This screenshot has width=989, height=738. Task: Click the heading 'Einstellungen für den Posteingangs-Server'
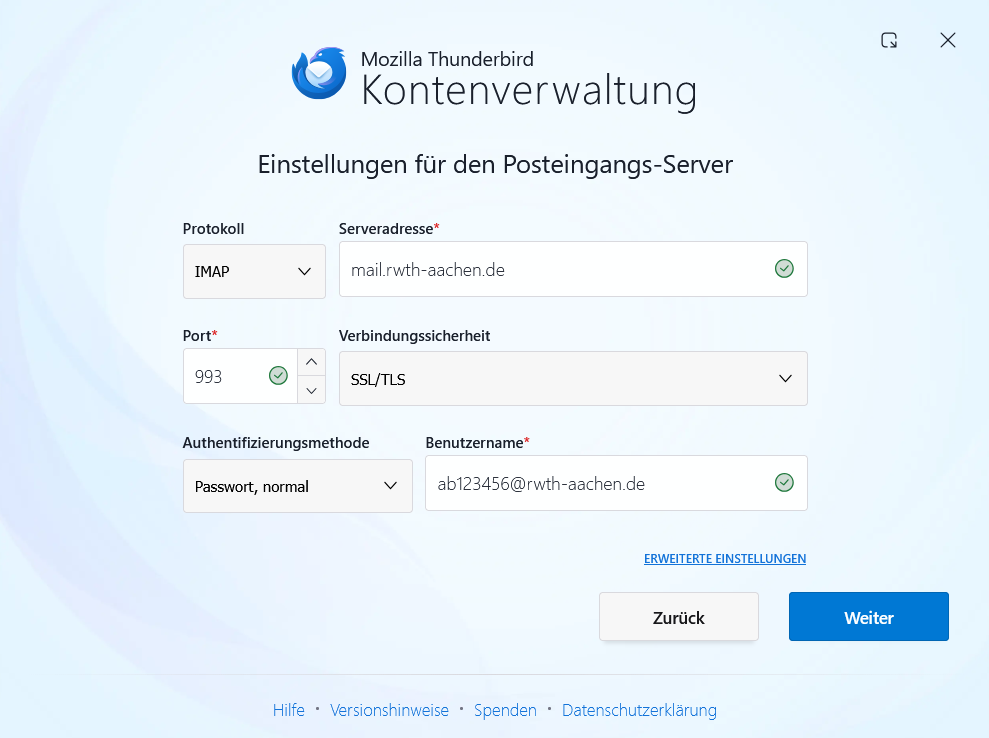pos(495,165)
